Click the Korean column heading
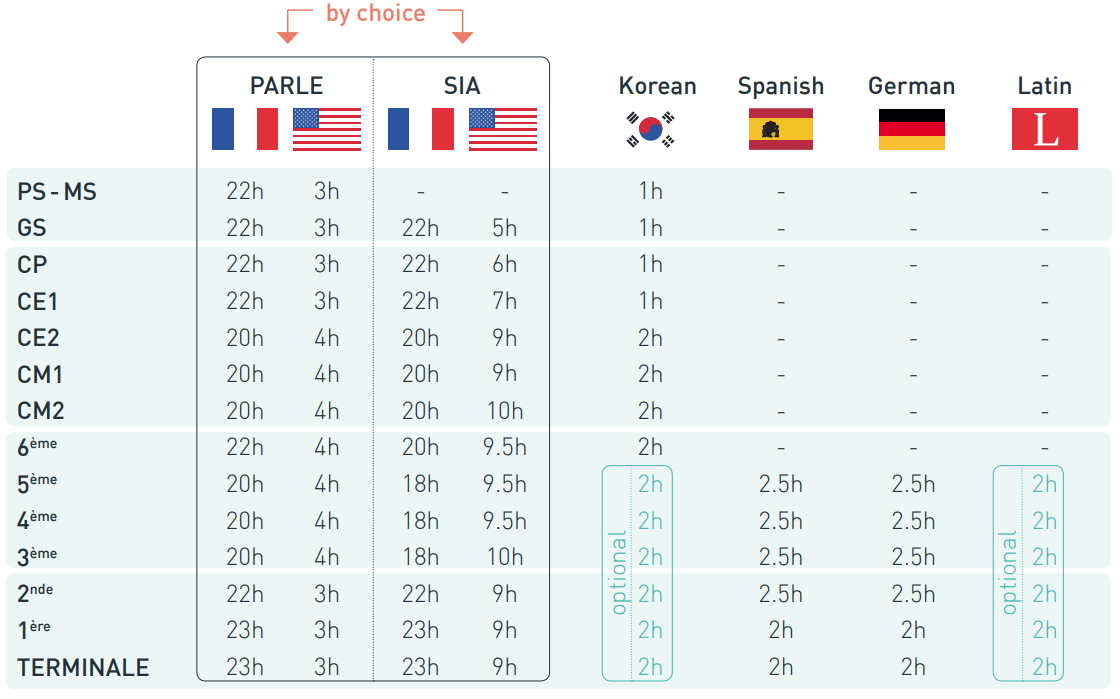This screenshot has width=1120, height=699. [x=657, y=86]
